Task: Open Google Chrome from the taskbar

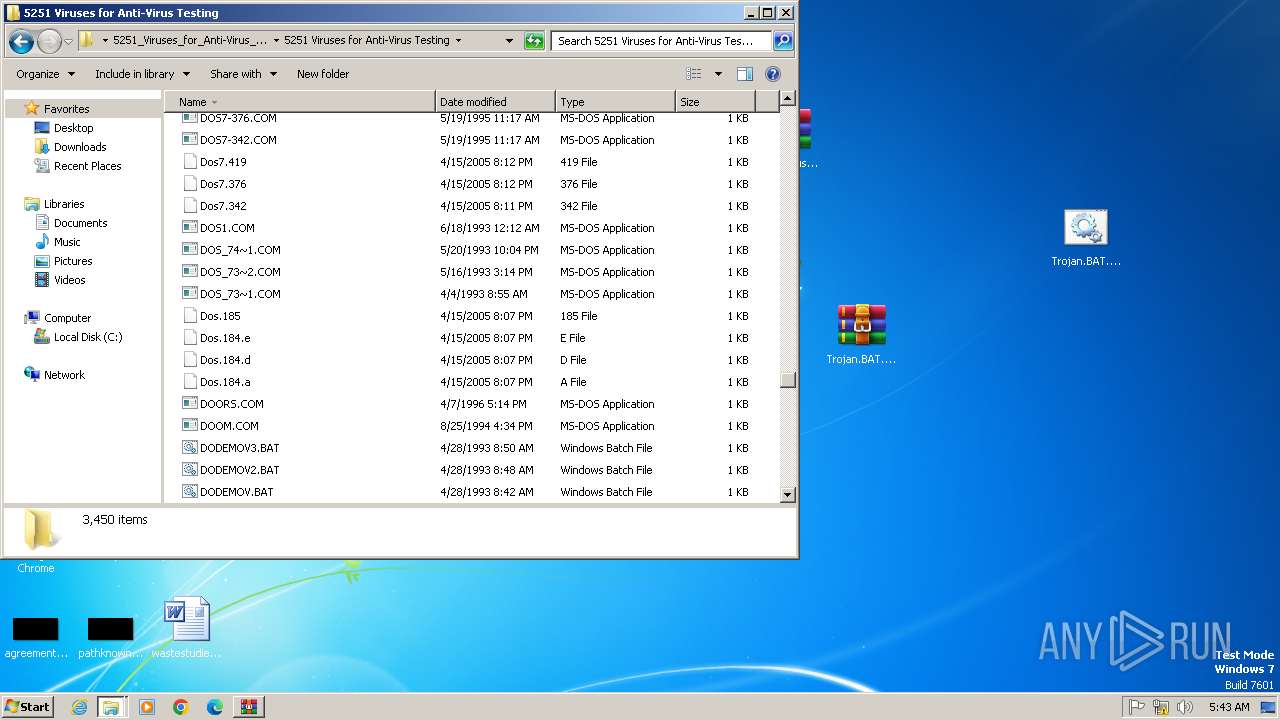Action: pyautogui.click(x=181, y=707)
